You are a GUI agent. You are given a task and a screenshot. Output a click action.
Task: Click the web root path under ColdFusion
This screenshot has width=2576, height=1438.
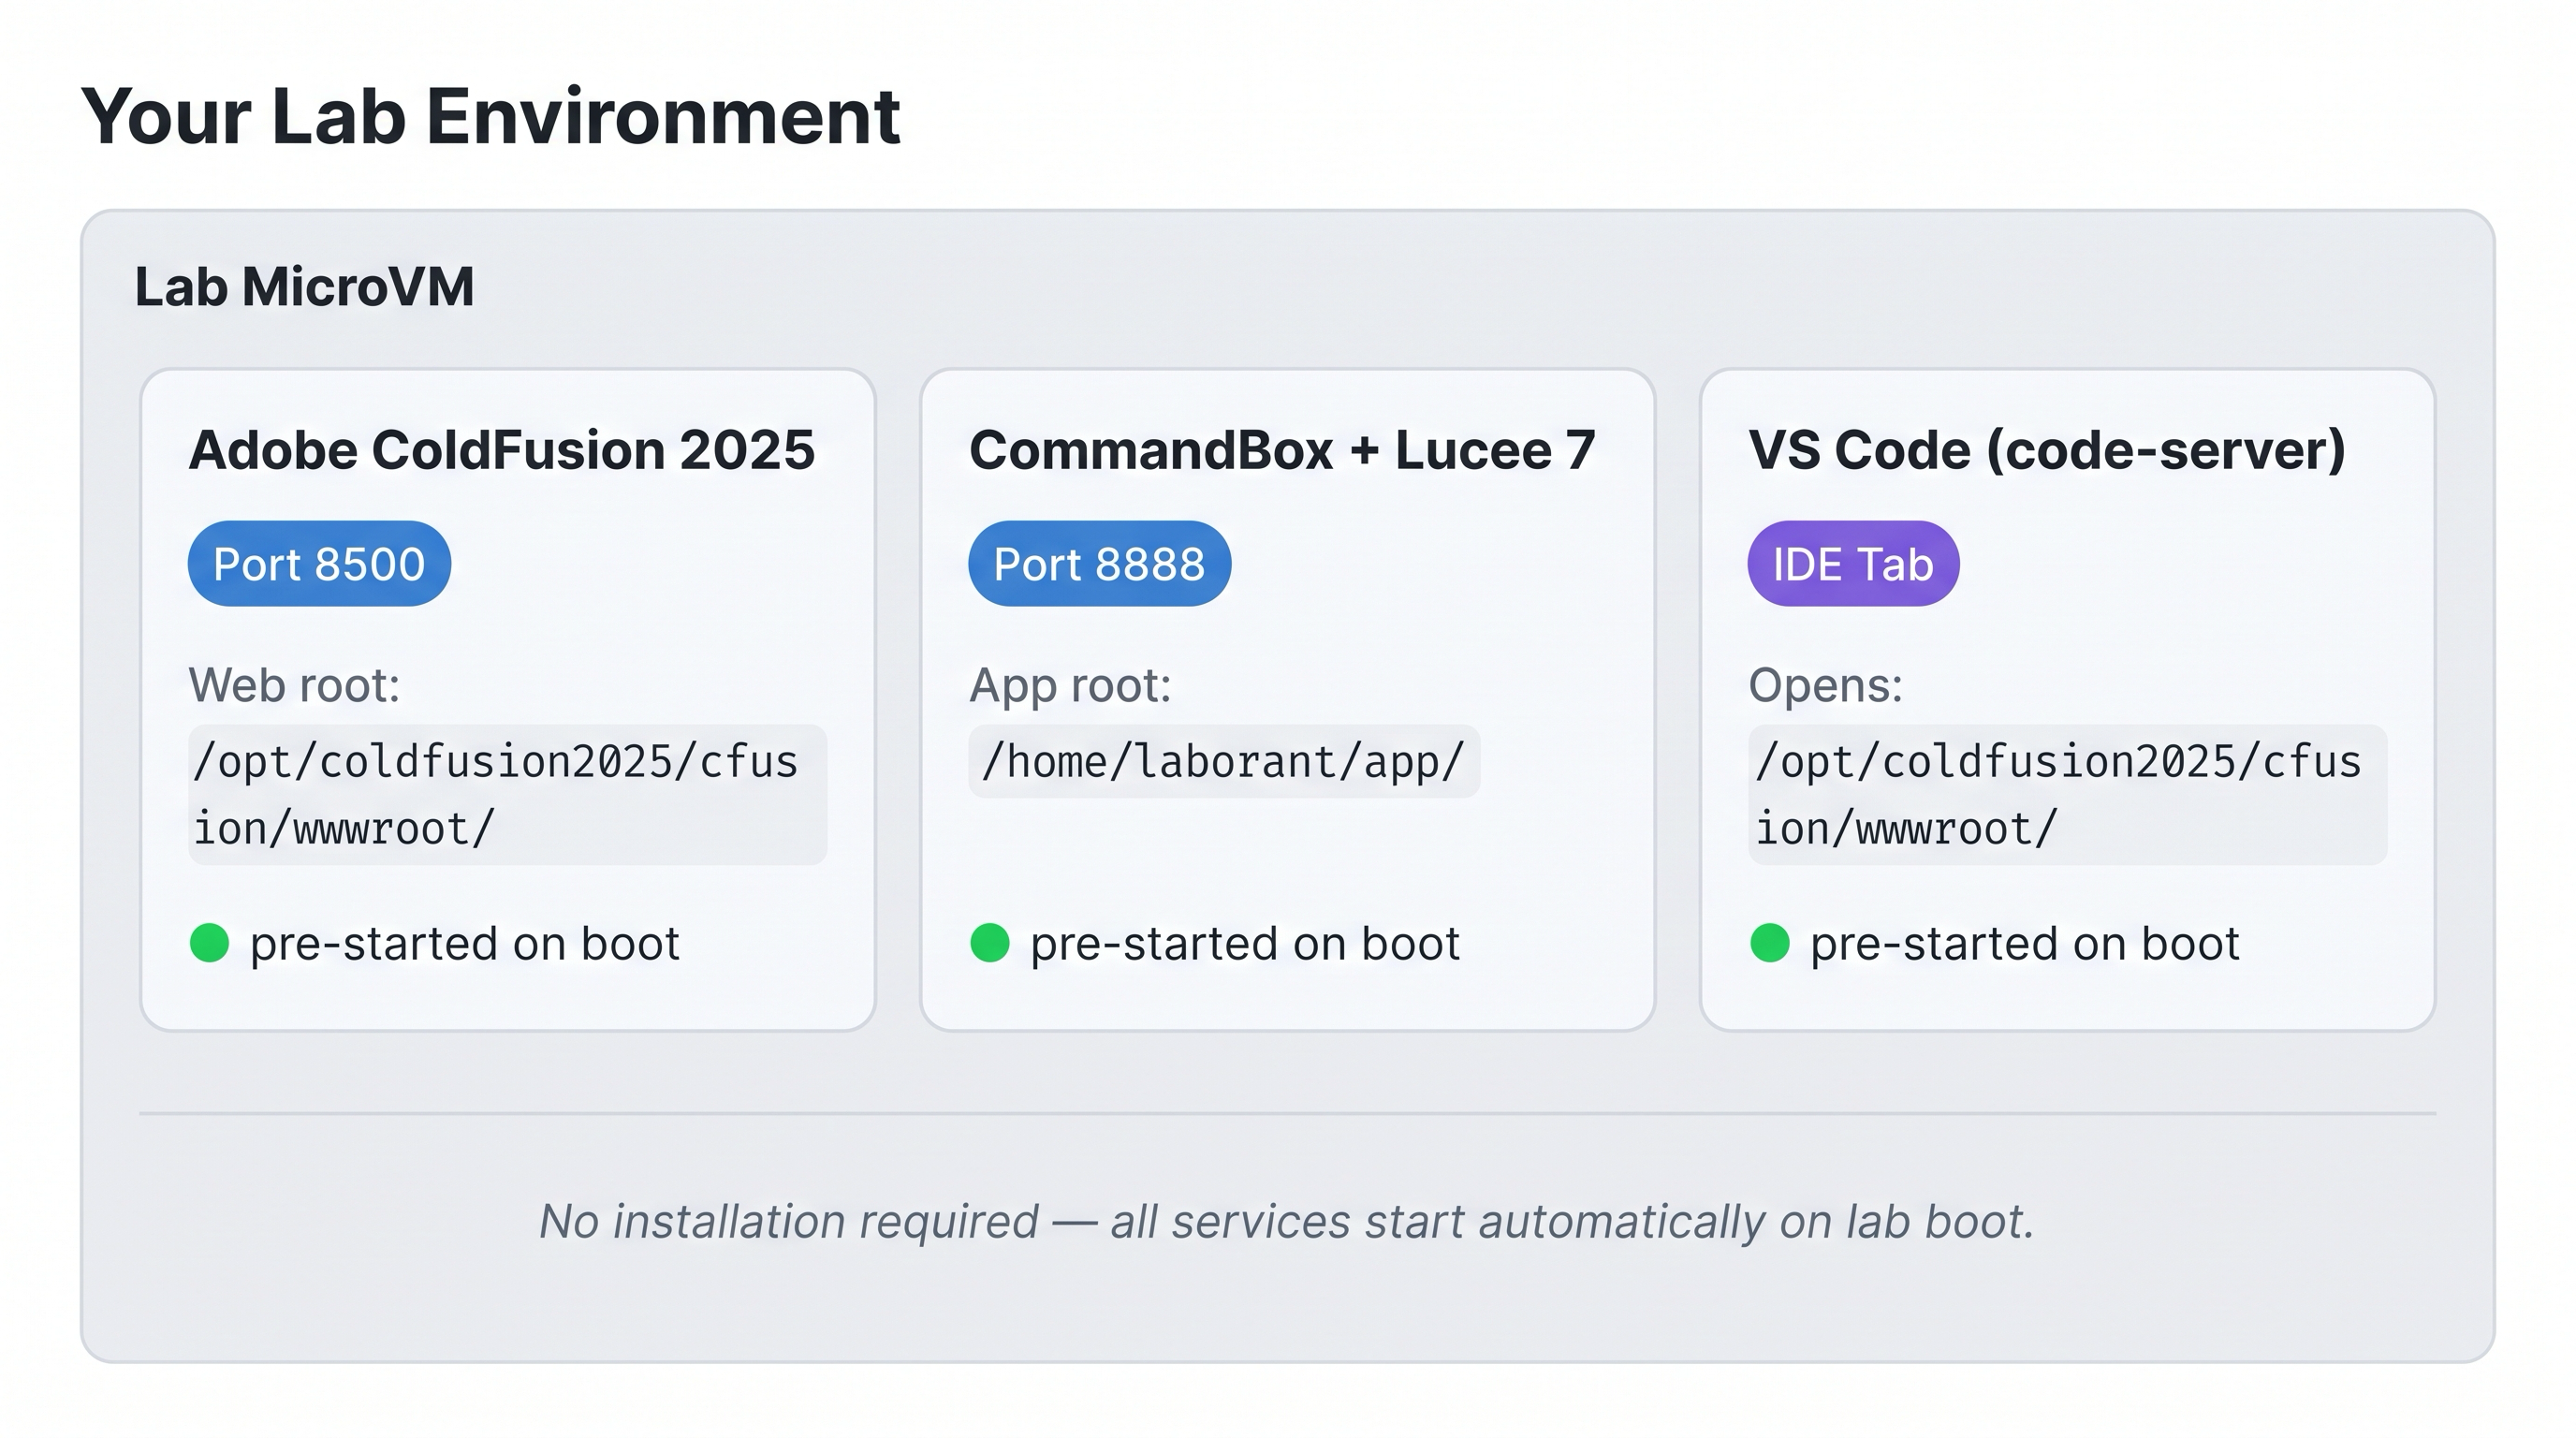508,795
